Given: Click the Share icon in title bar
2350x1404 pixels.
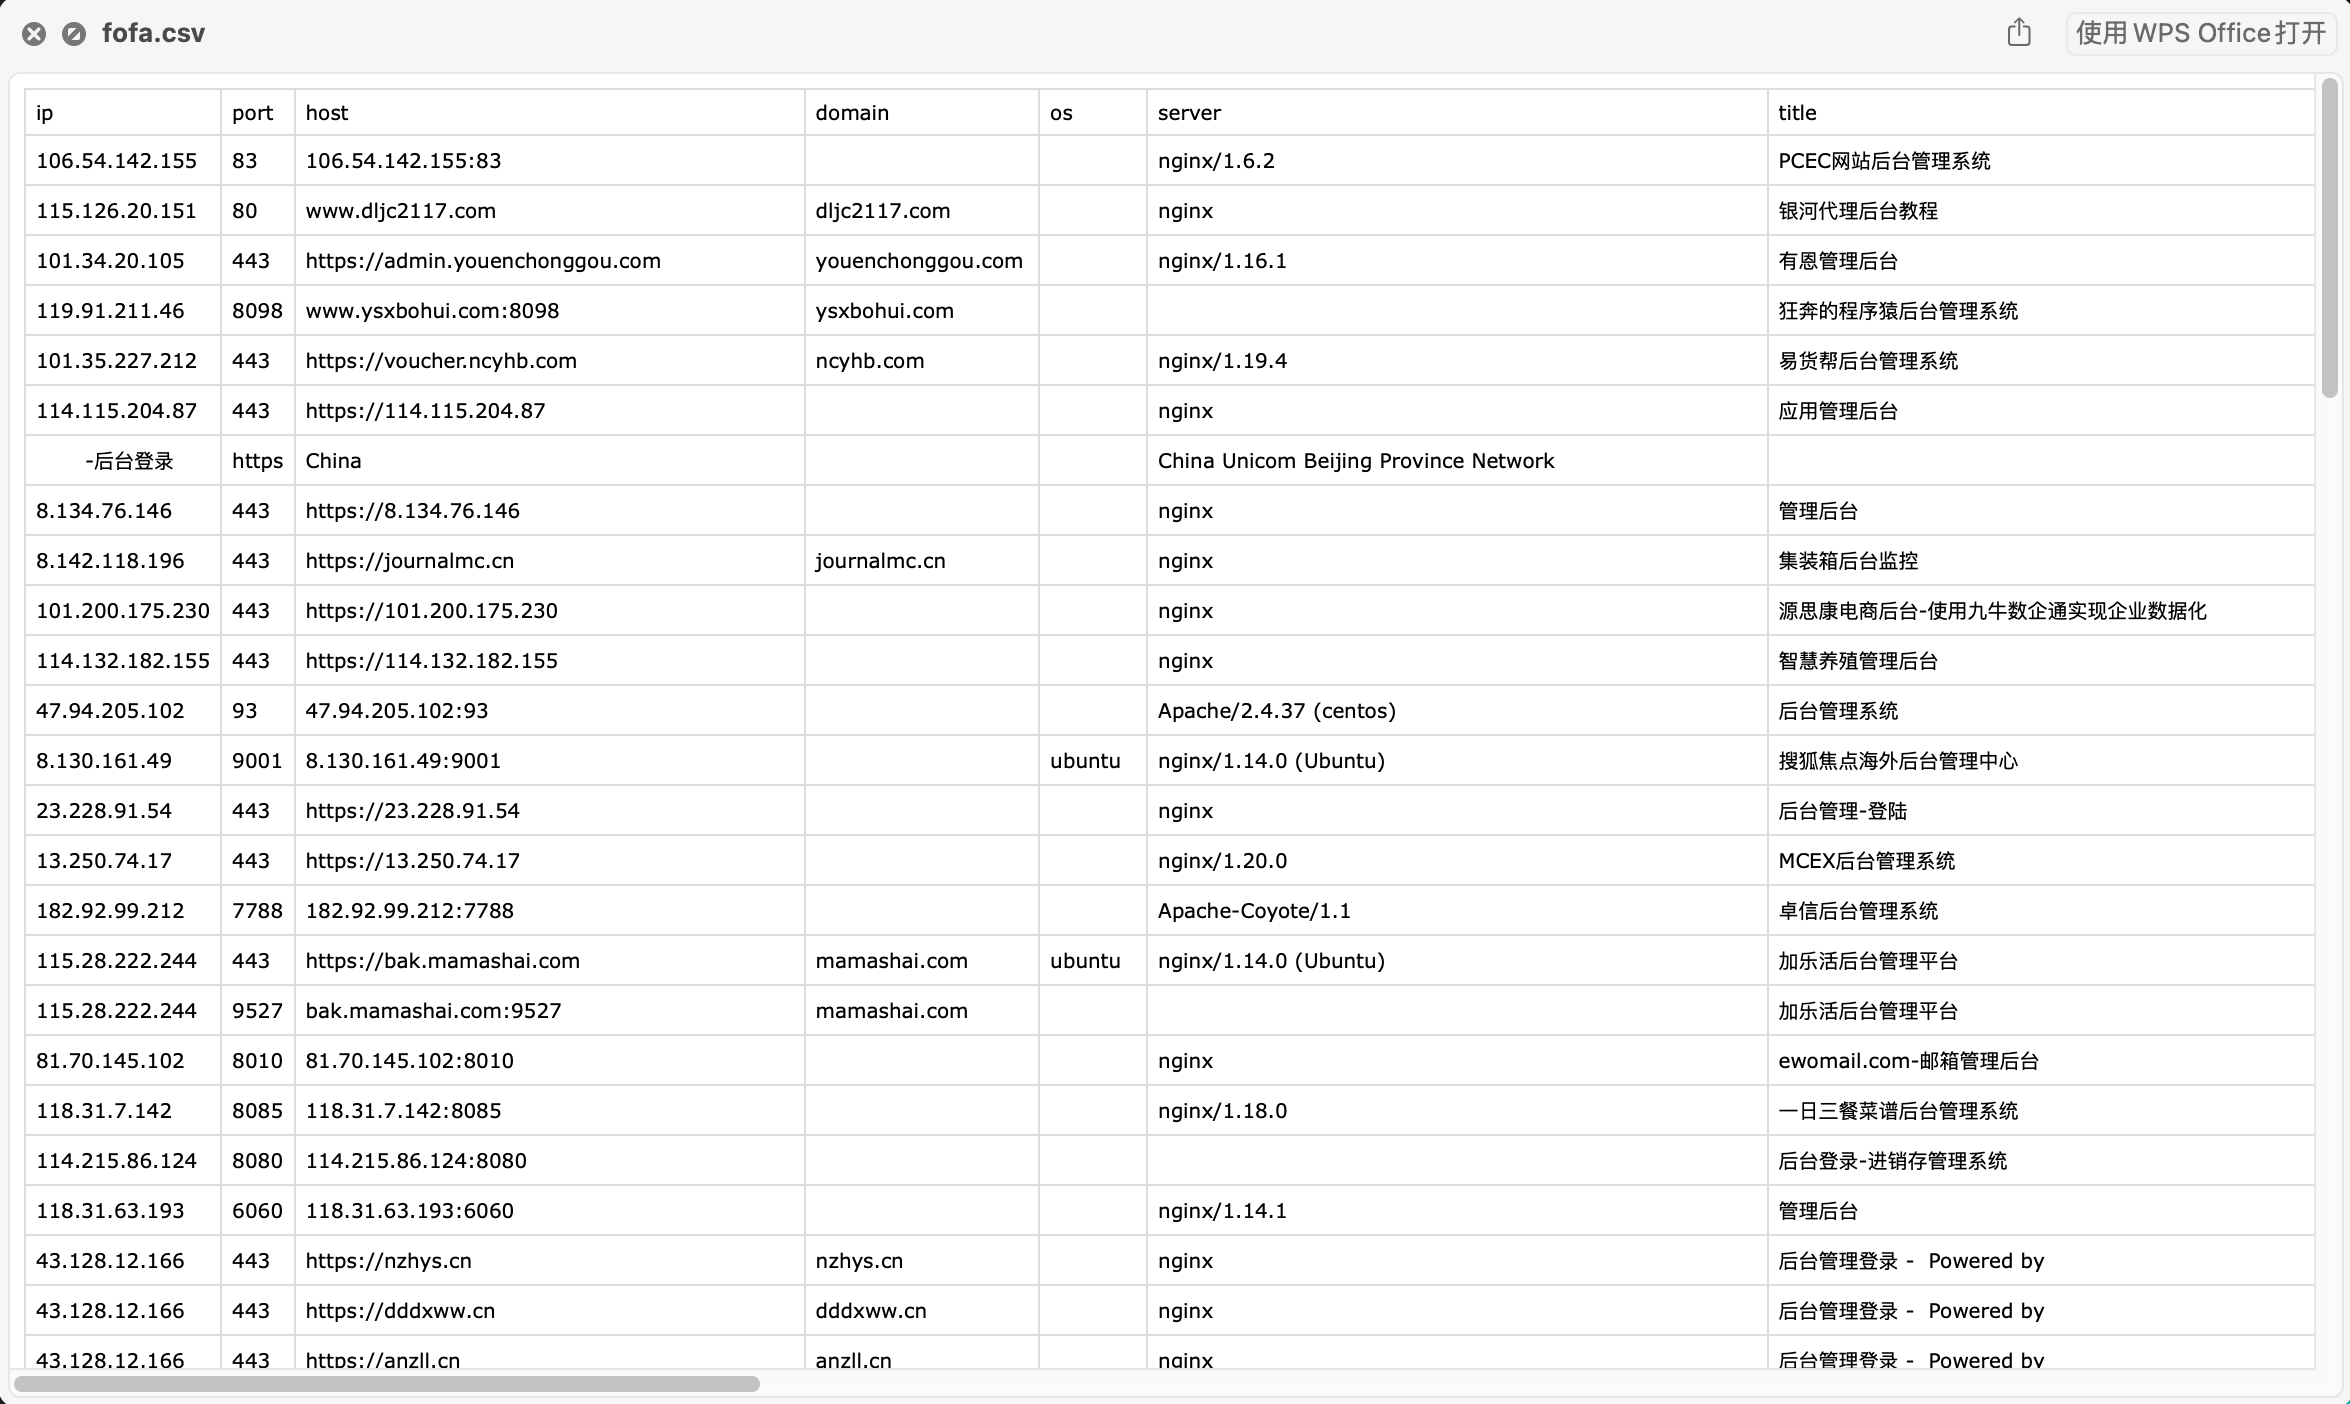Looking at the screenshot, I should [x=2019, y=33].
